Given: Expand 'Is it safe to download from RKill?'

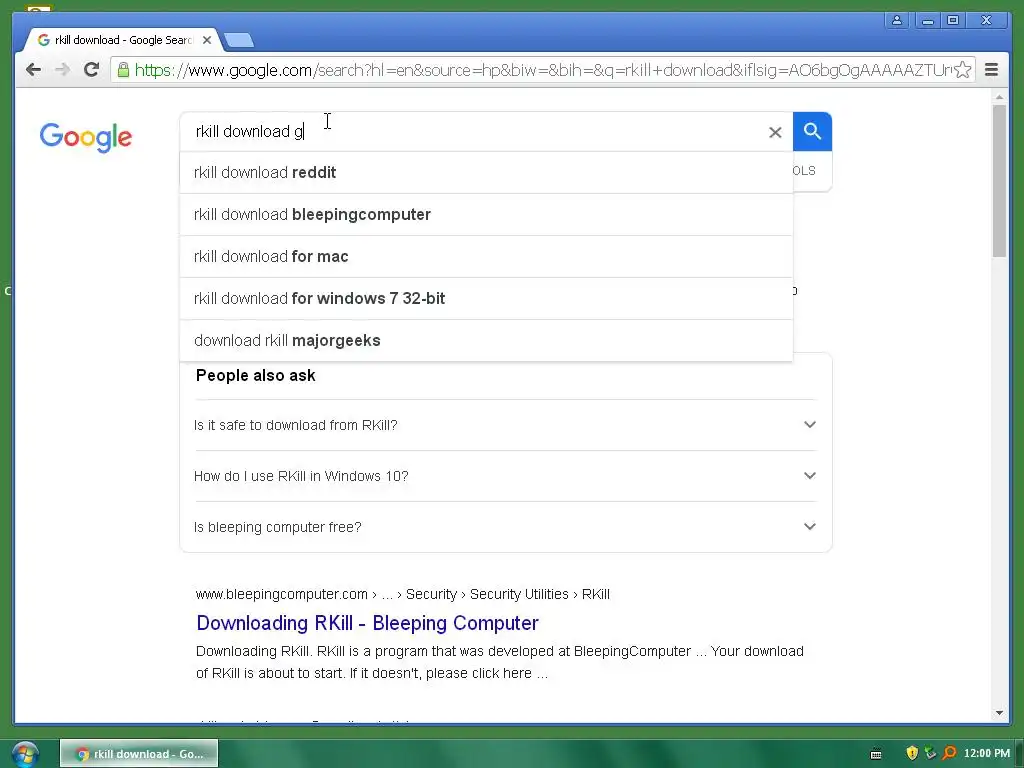Looking at the screenshot, I should point(505,425).
